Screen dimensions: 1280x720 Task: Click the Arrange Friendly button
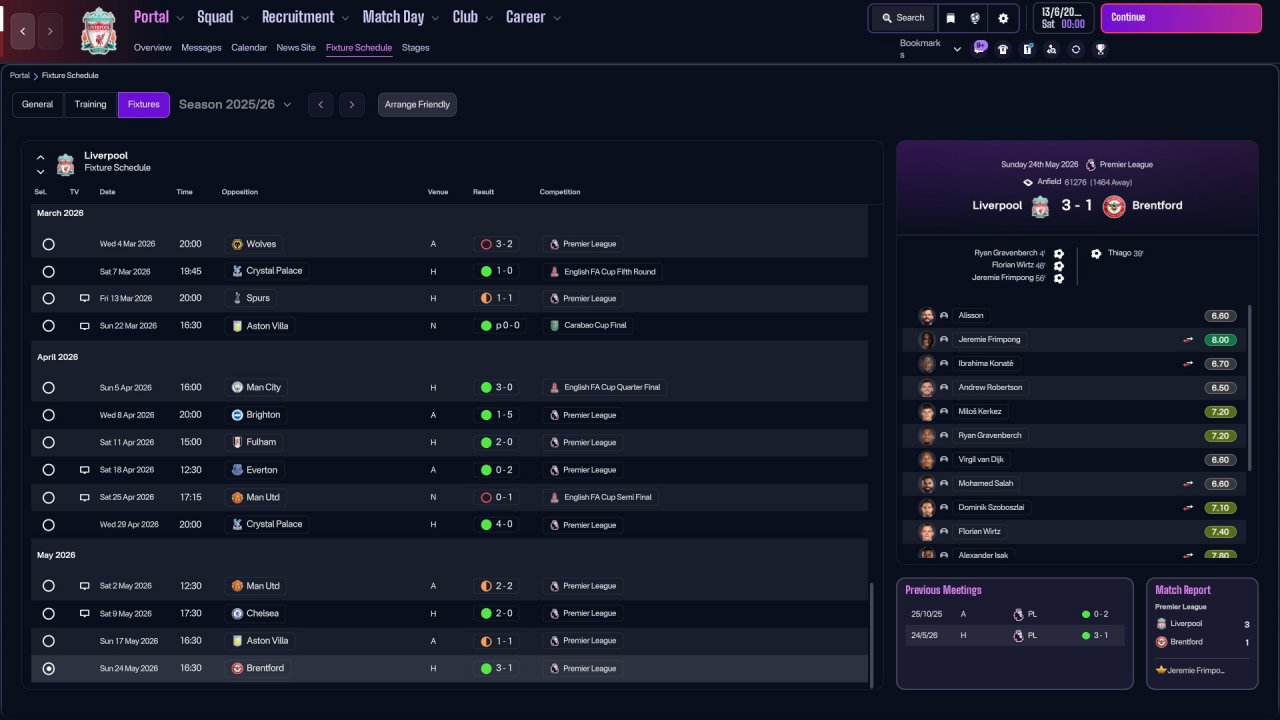tap(417, 105)
